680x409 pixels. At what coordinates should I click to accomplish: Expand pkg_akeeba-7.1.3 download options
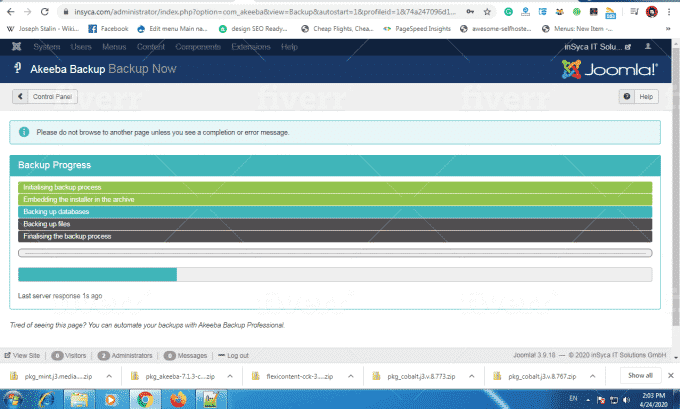tap(230, 376)
